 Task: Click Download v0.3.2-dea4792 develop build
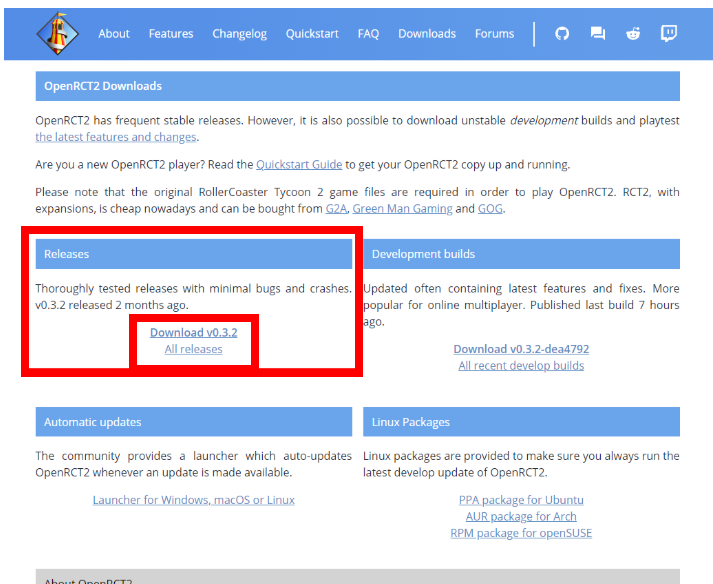click(521, 349)
